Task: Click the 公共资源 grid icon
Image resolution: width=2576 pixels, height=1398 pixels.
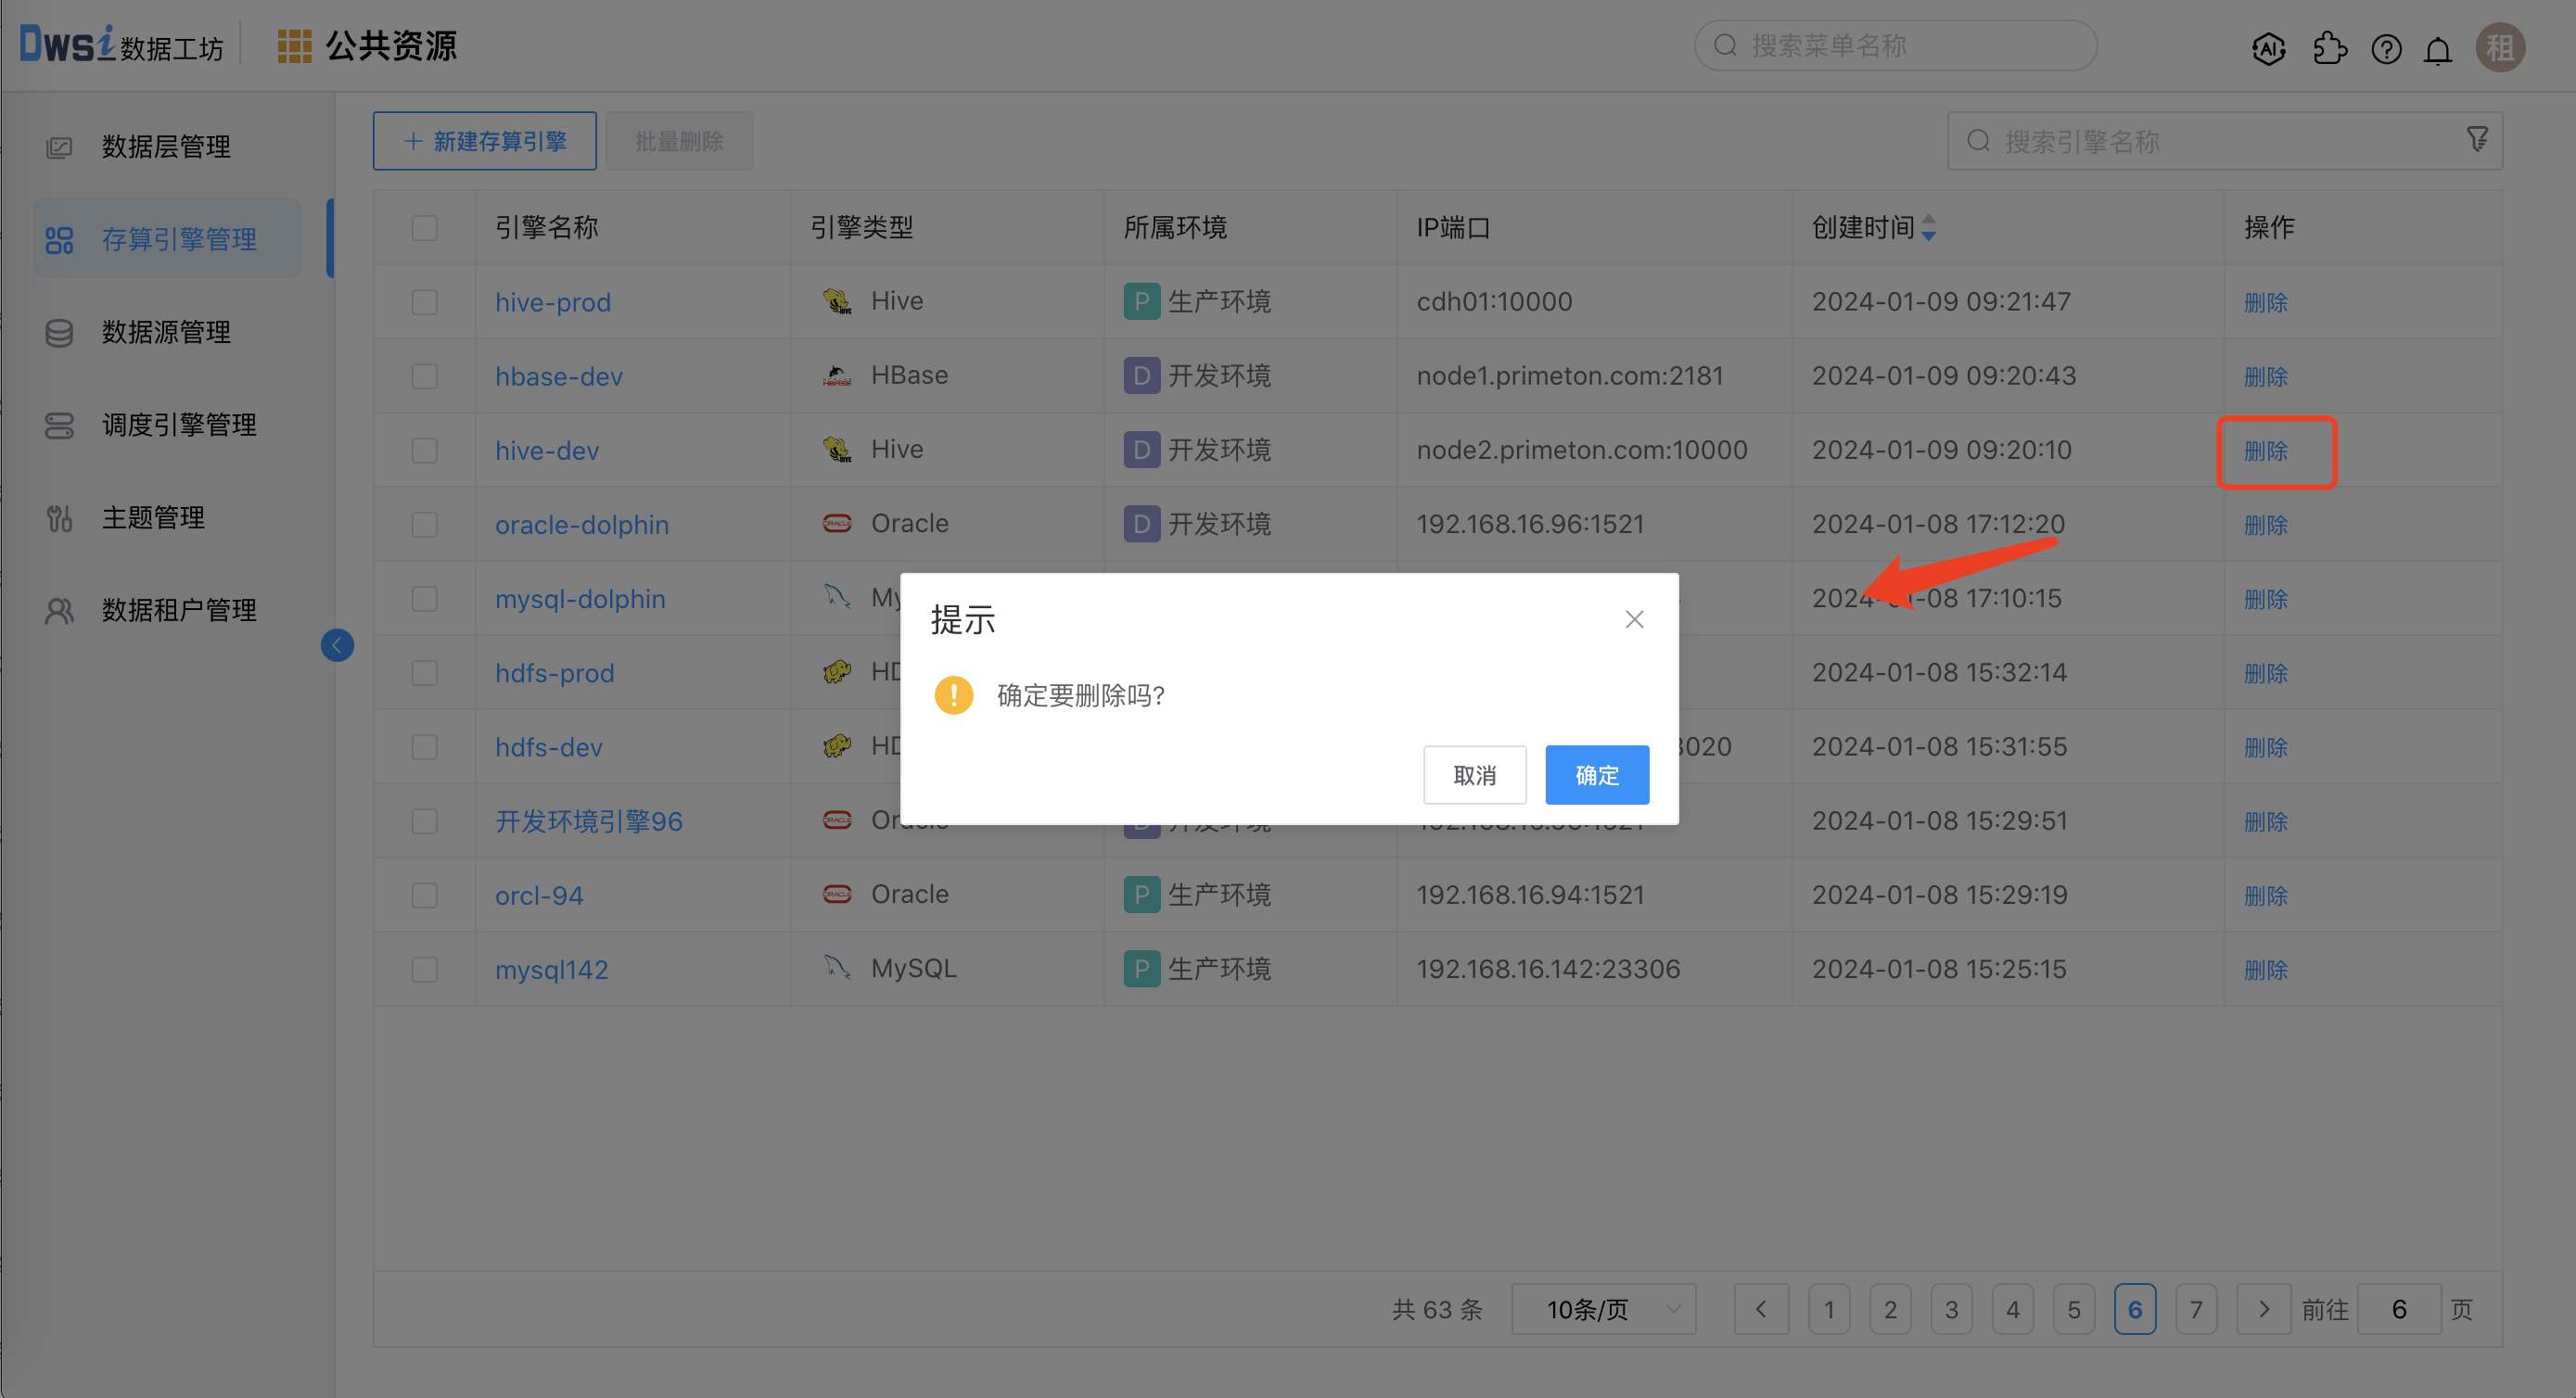Action: click(295, 45)
